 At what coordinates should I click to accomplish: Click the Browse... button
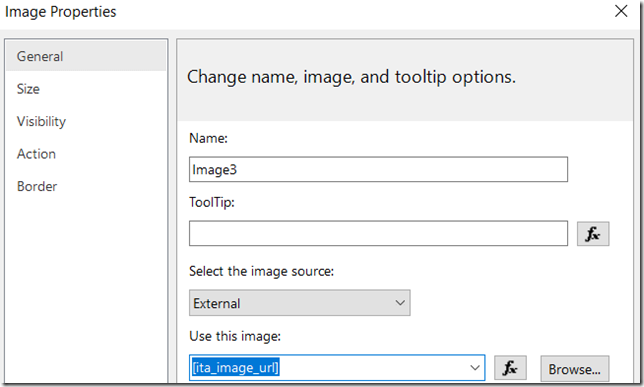575,369
